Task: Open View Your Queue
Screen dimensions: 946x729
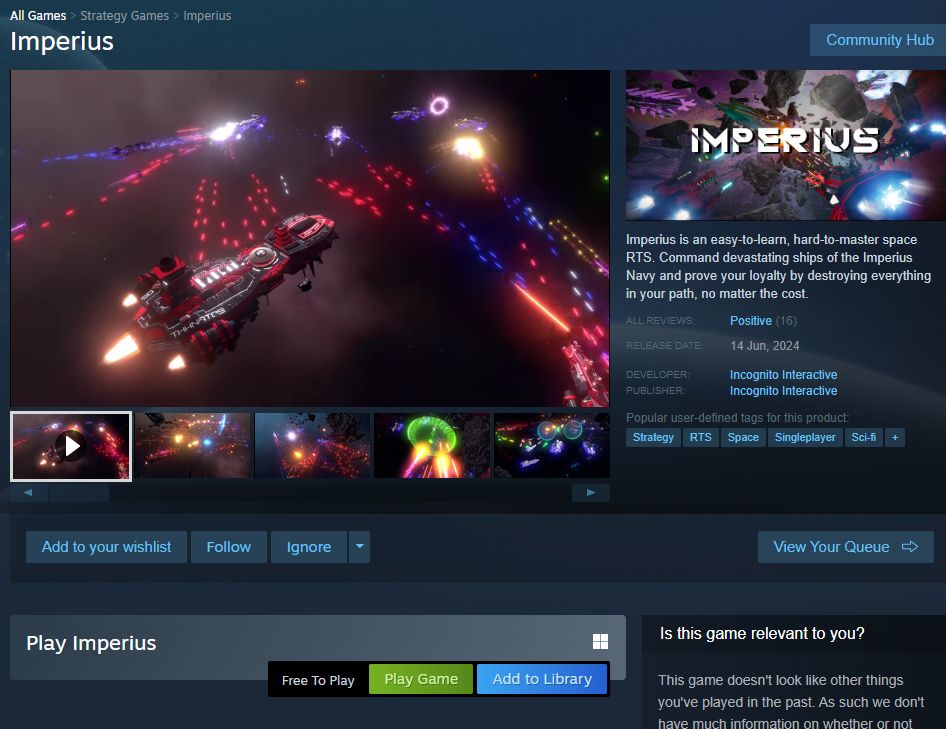Action: pos(846,547)
